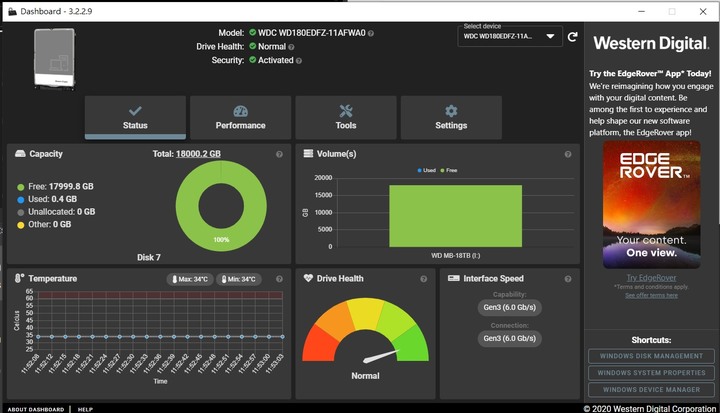The image size is (720, 413).
Task: Click the Total 18000.2 GB link
Action: coord(198,154)
